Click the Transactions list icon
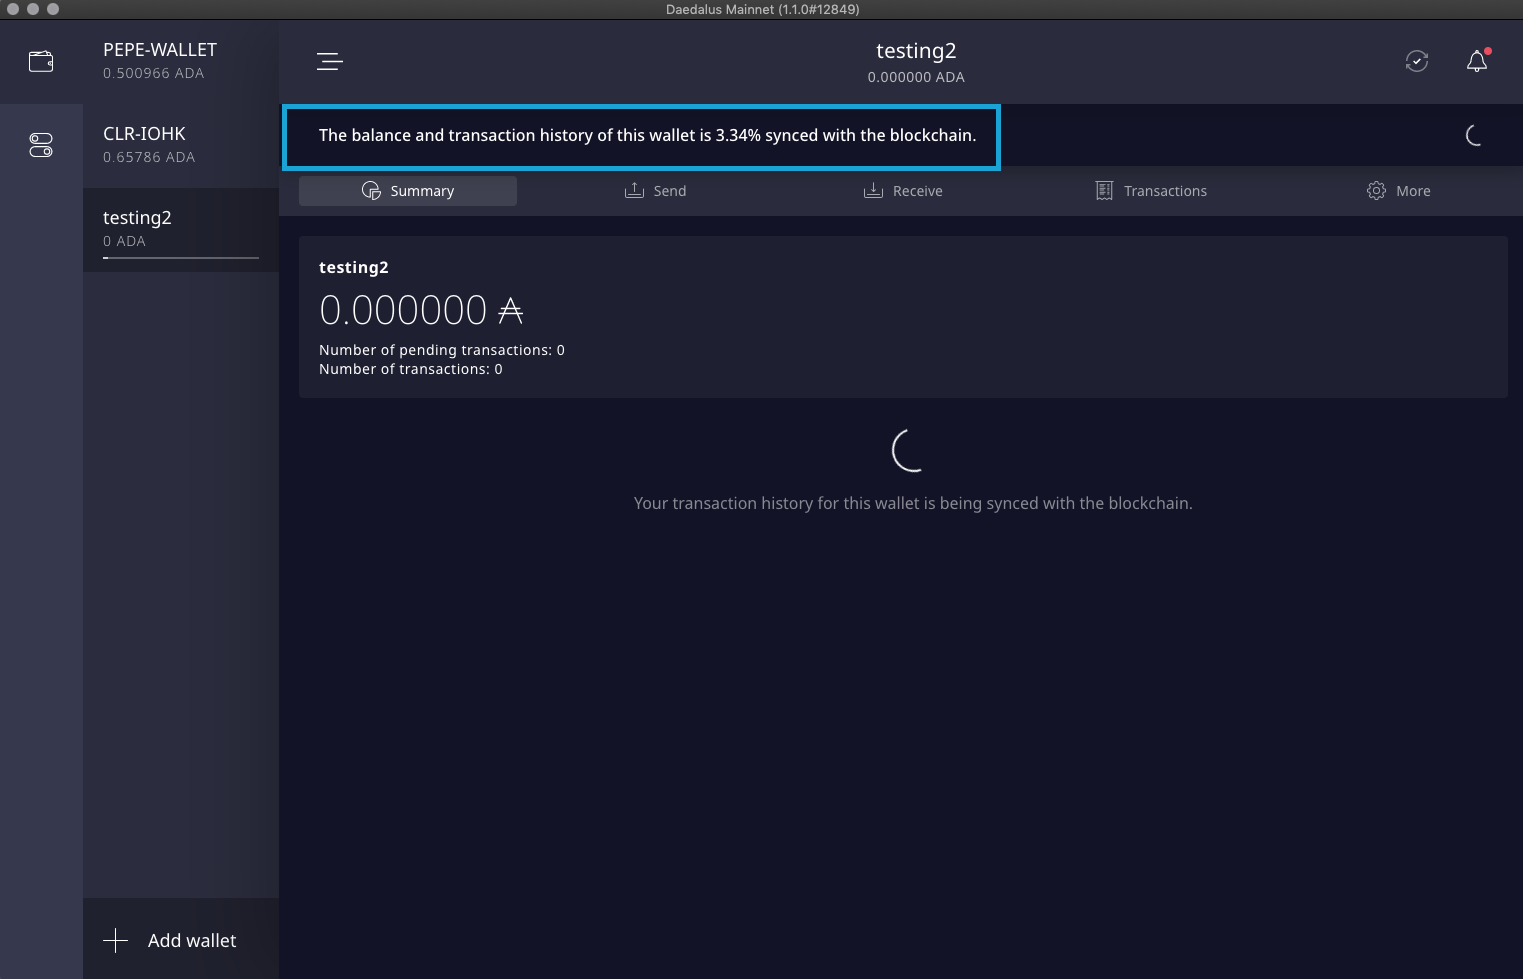Viewport: 1523px width, 979px height. pyautogui.click(x=1104, y=191)
